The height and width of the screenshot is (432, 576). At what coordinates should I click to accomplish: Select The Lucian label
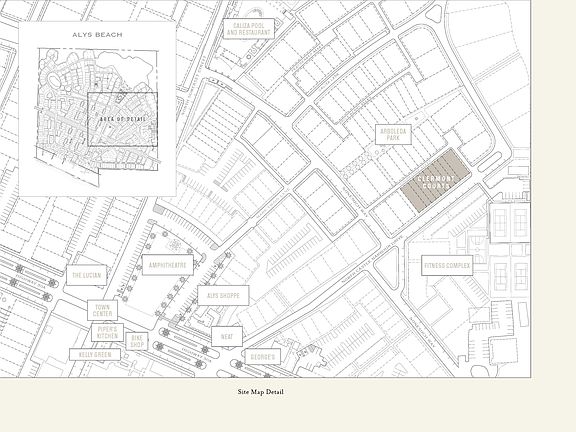point(86,275)
